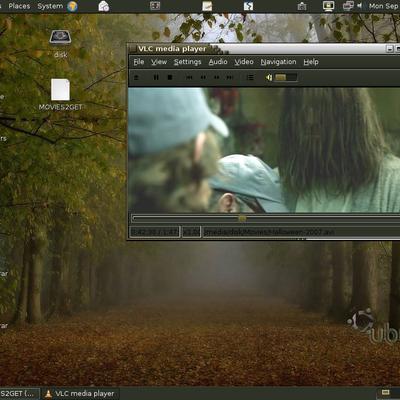Pause the playing video

[x=156, y=77]
